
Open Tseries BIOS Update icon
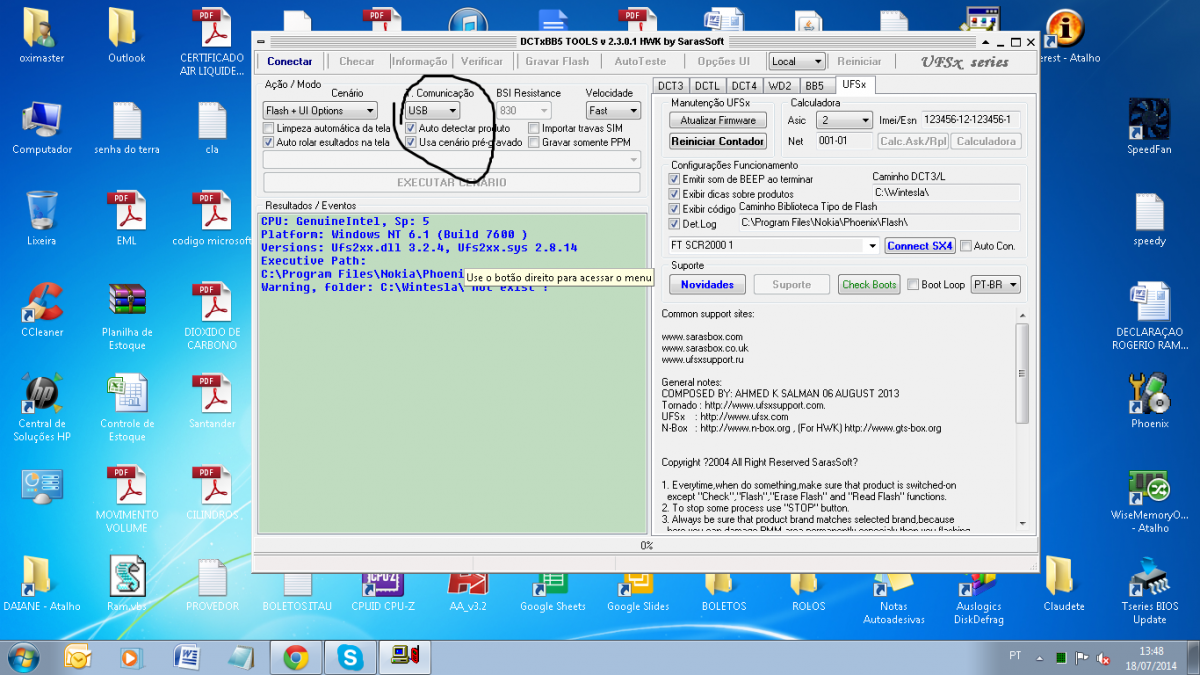[1149, 592]
